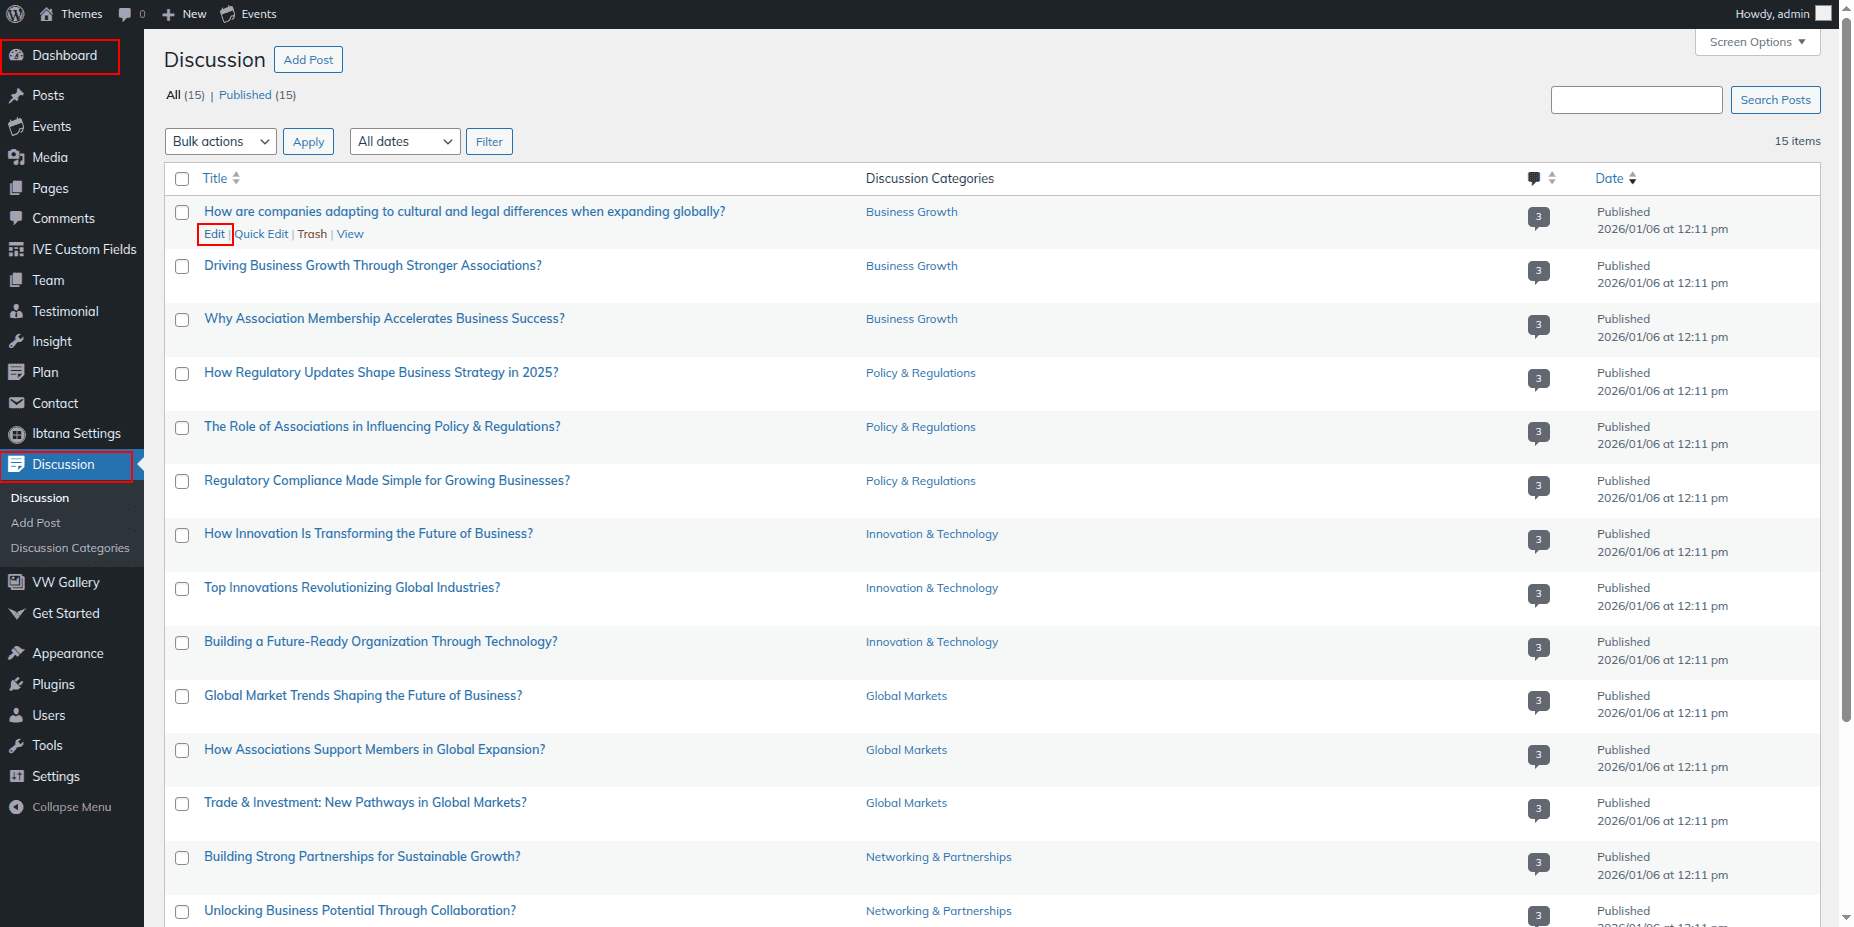Expand the Screen Options panel
Image resolution: width=1854 pixels, height=927 pixels.
tap(1757, 42)
